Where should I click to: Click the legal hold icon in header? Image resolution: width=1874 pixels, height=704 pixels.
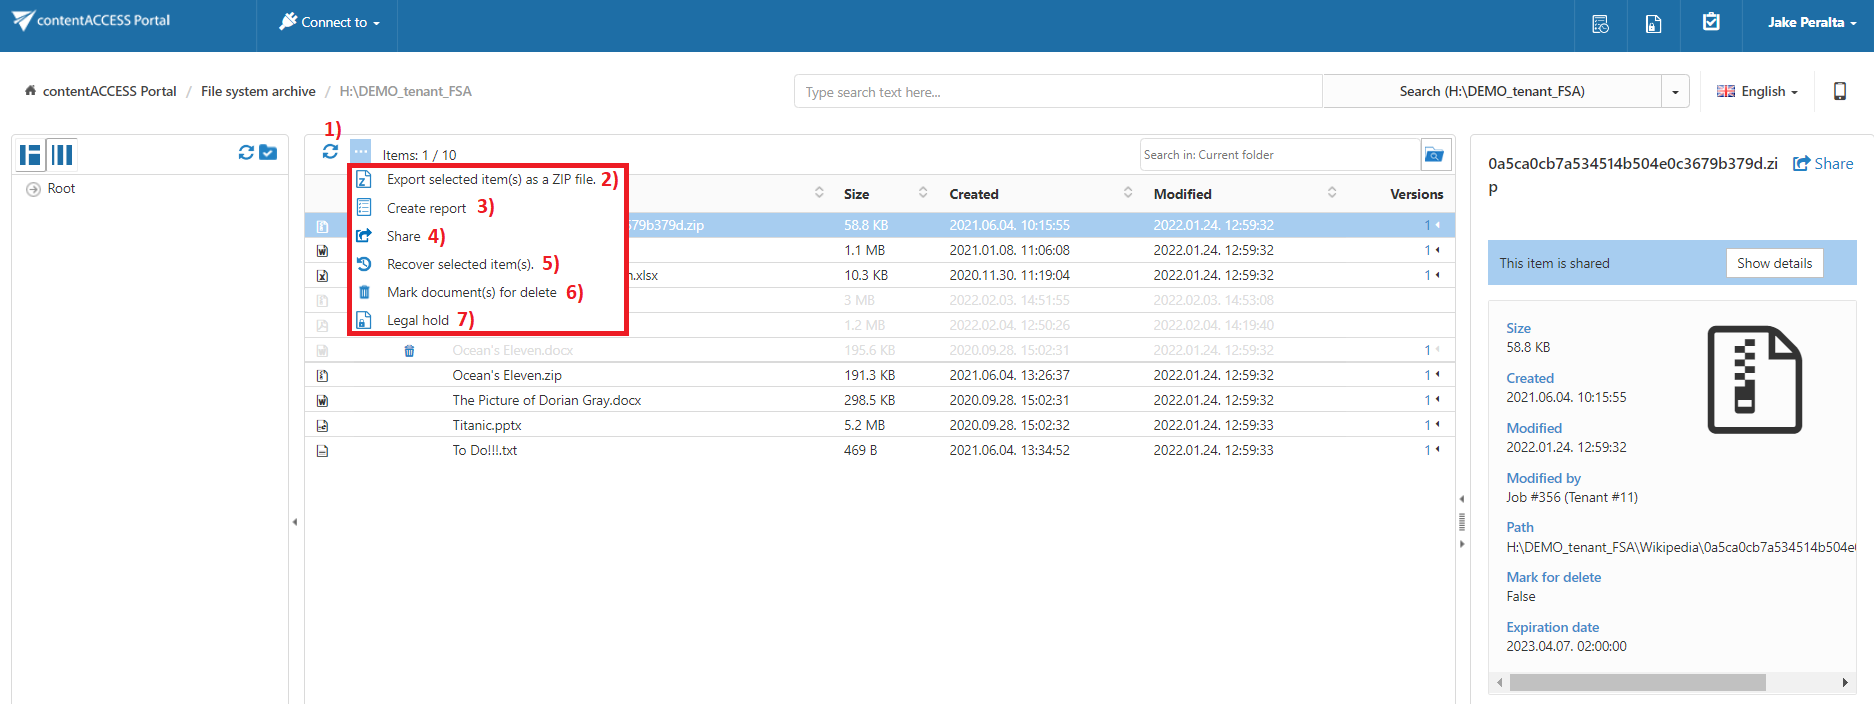1653,24
